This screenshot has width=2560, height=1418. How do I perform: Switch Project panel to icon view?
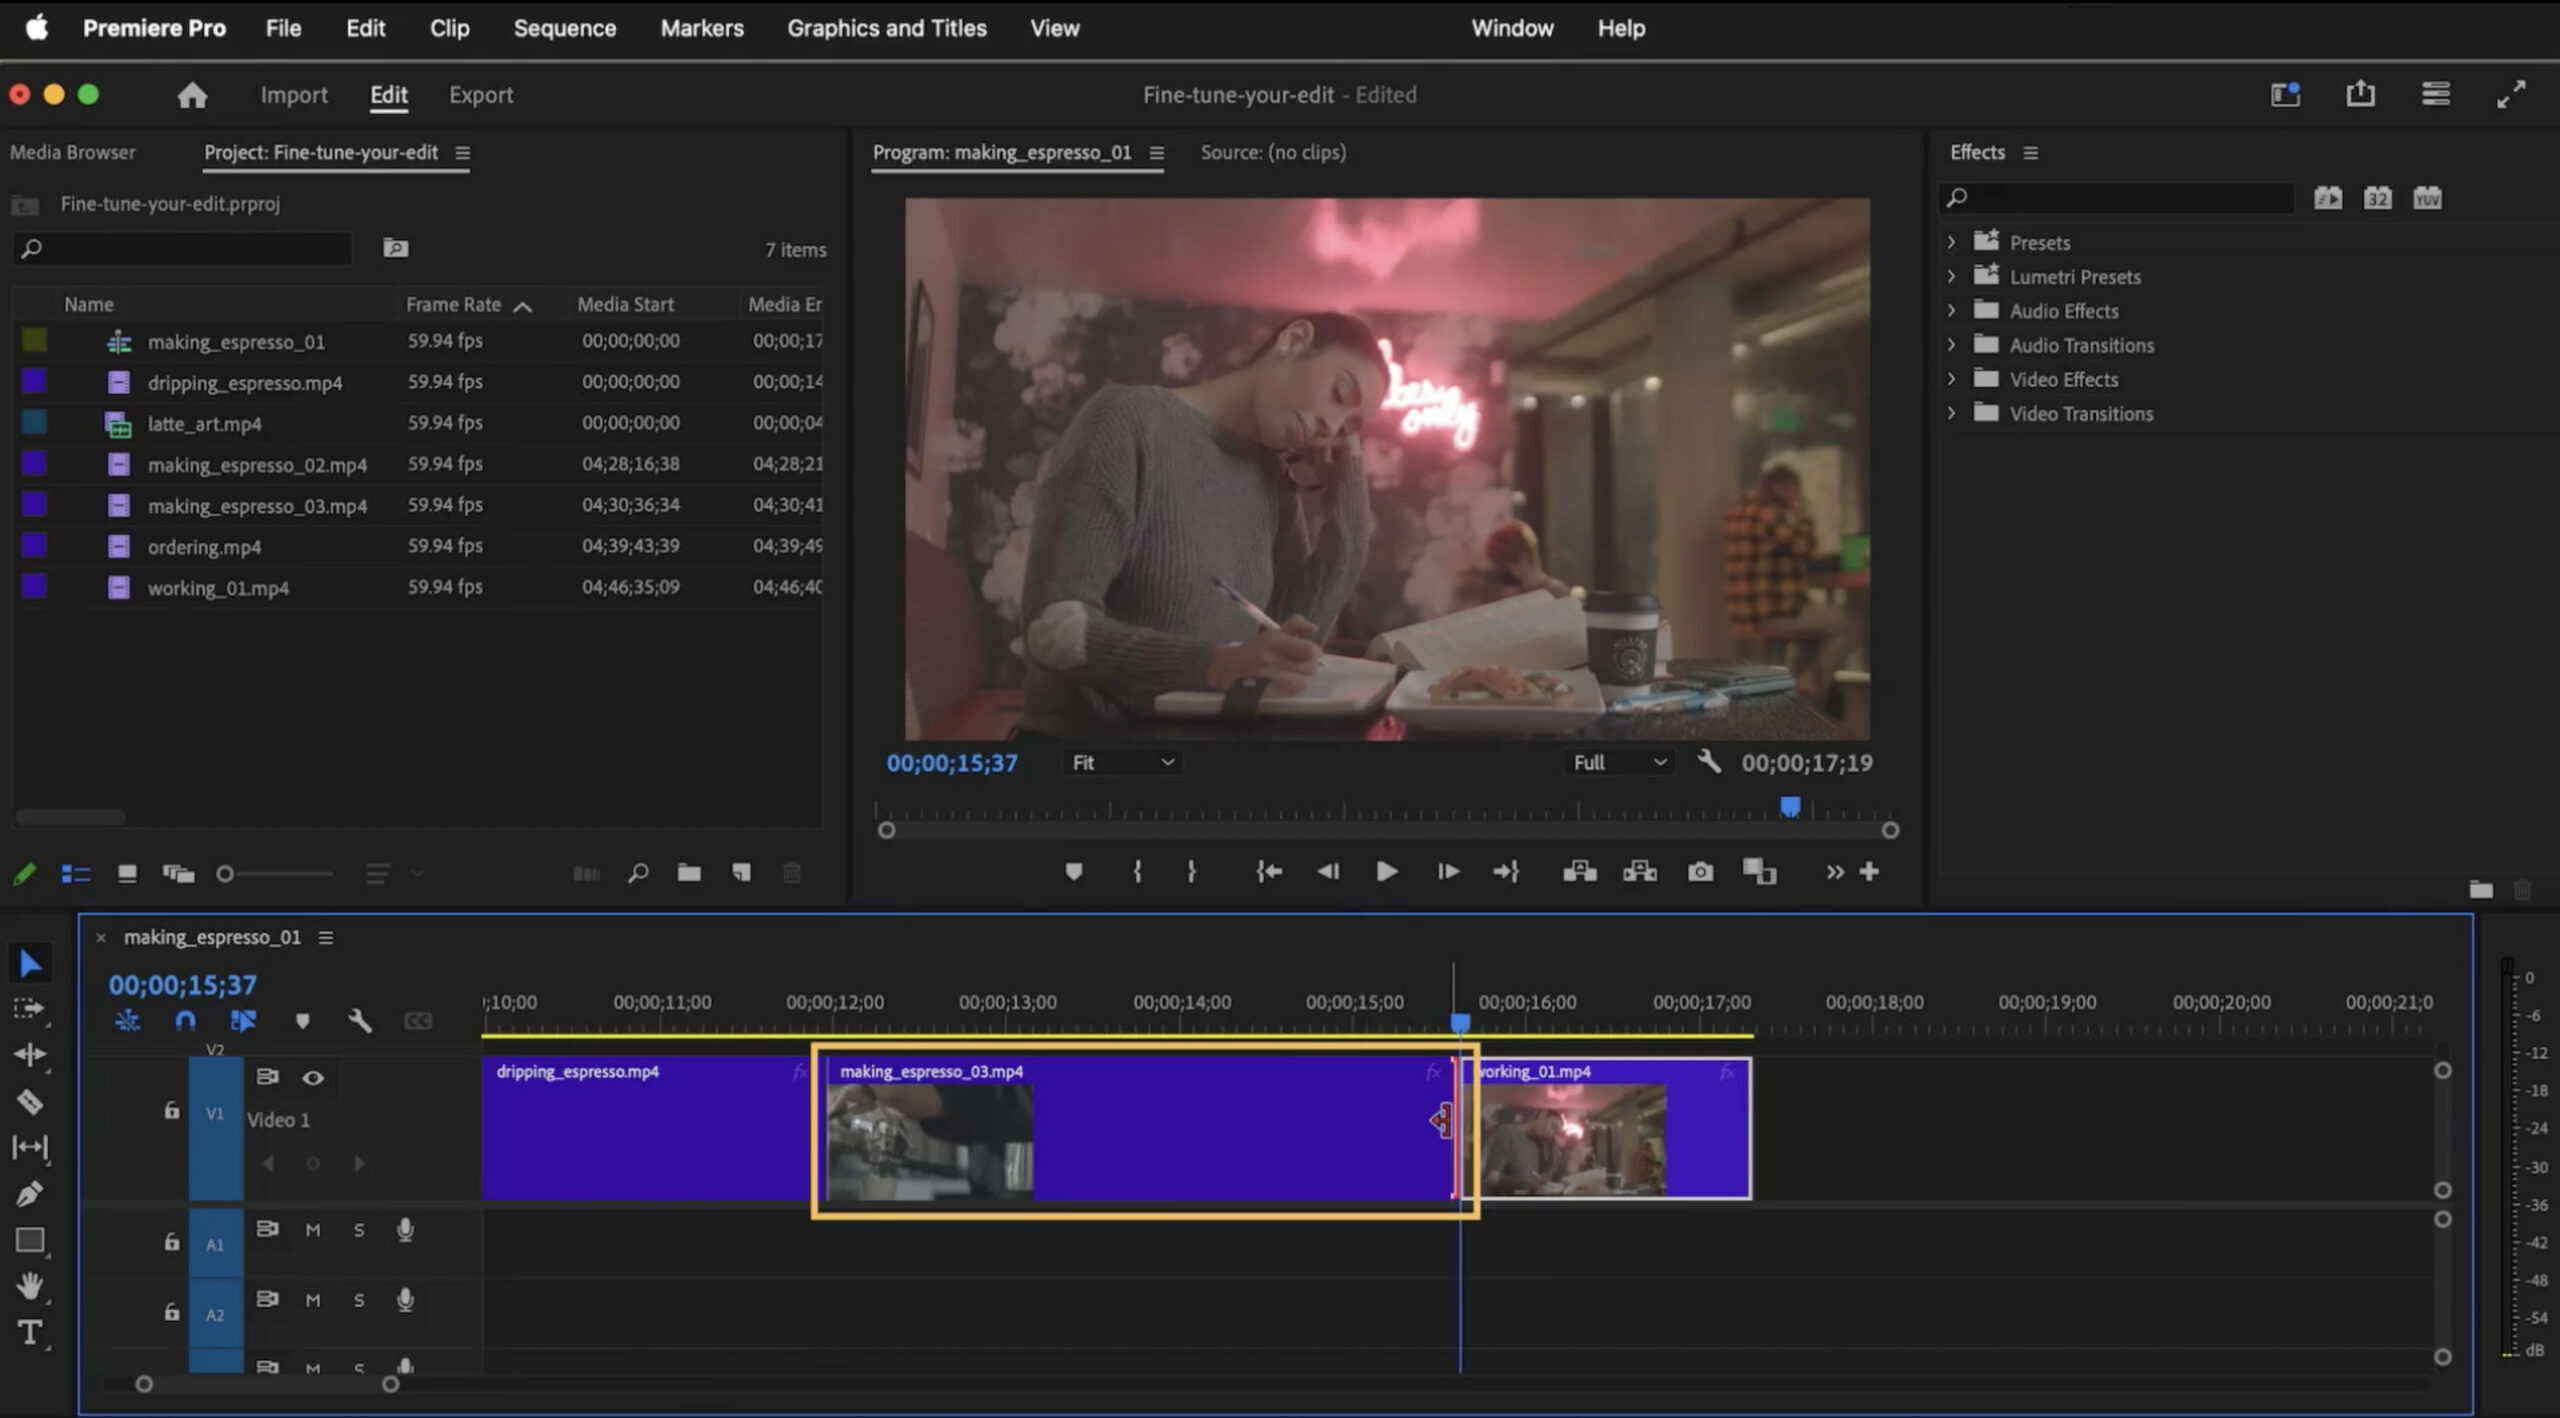[x=127, y=873]
